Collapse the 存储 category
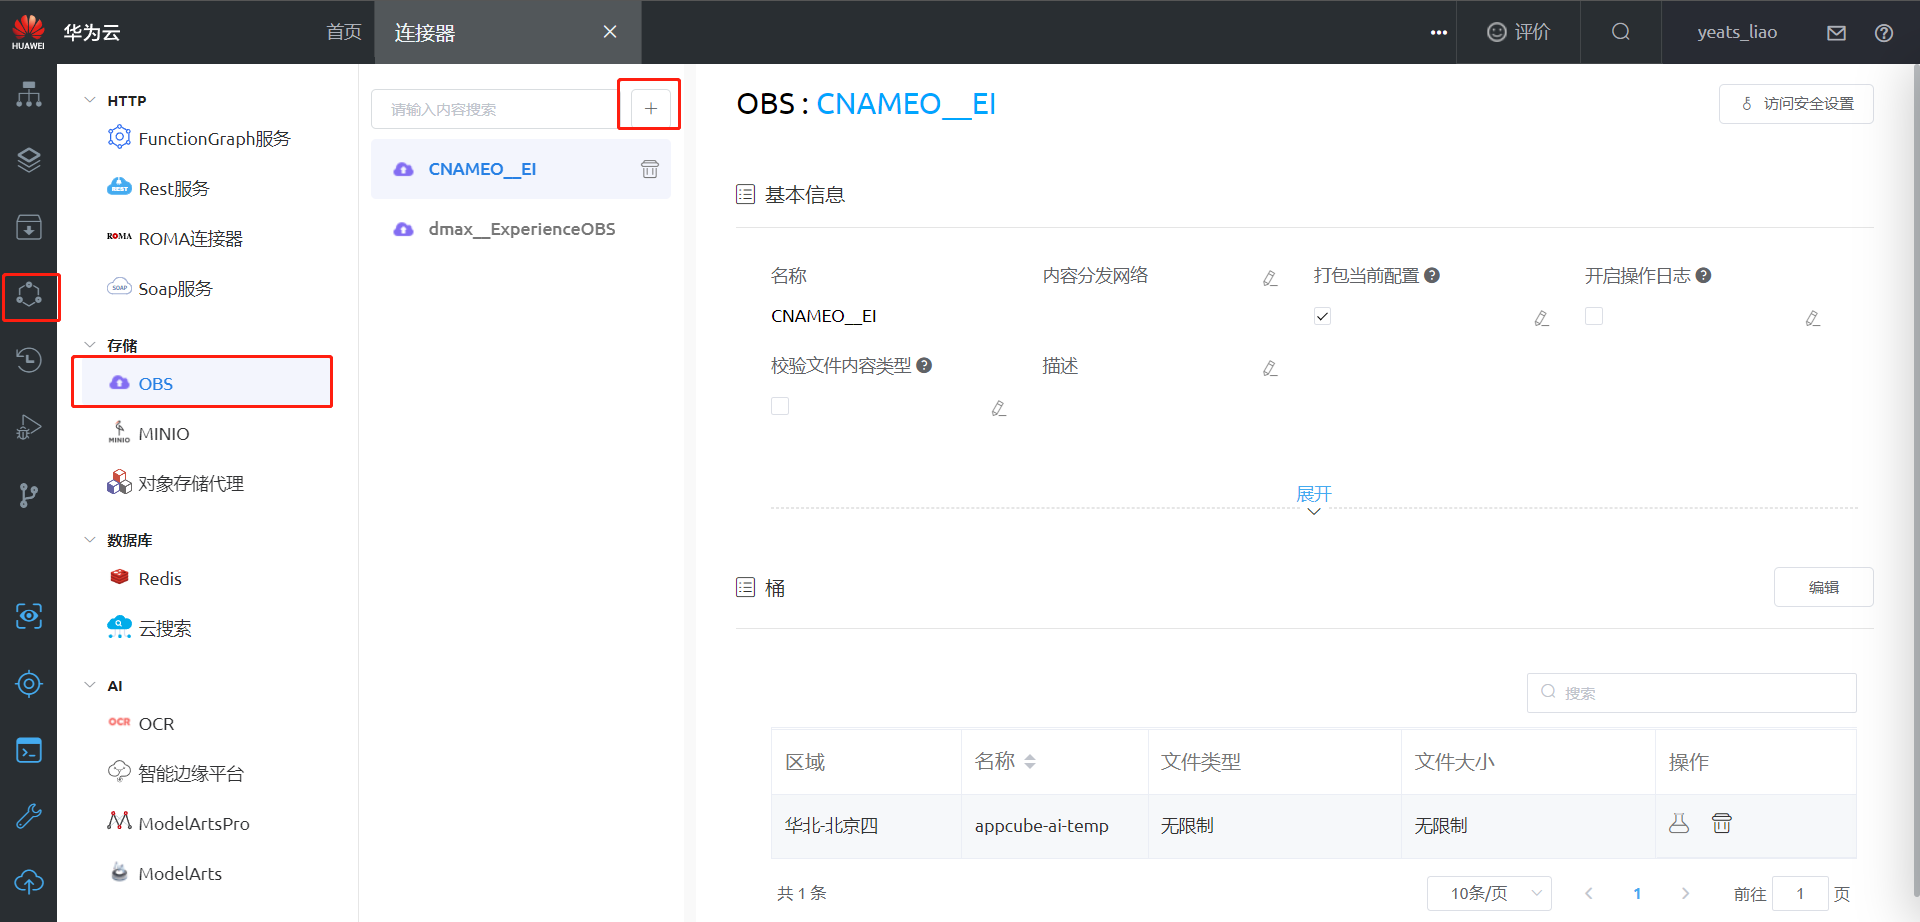The image size is (1920, 922). click(90, 345)
